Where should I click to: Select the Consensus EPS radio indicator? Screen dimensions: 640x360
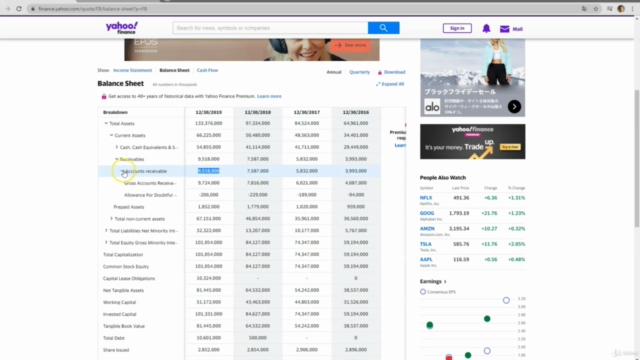click(x=423, y=291)
